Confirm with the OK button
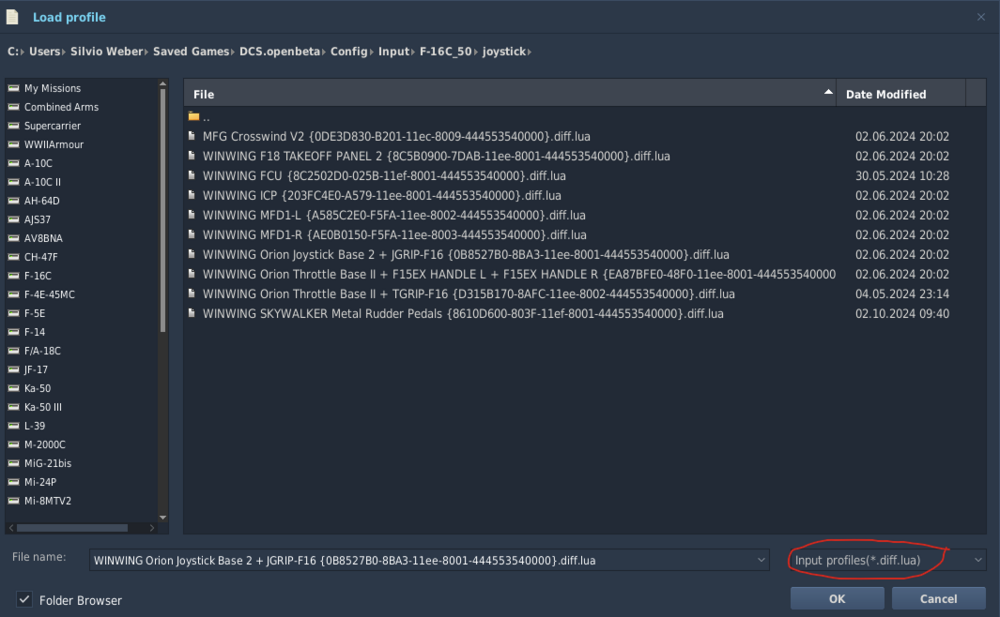Screen dimensions: 1000x617 point(837,598)
